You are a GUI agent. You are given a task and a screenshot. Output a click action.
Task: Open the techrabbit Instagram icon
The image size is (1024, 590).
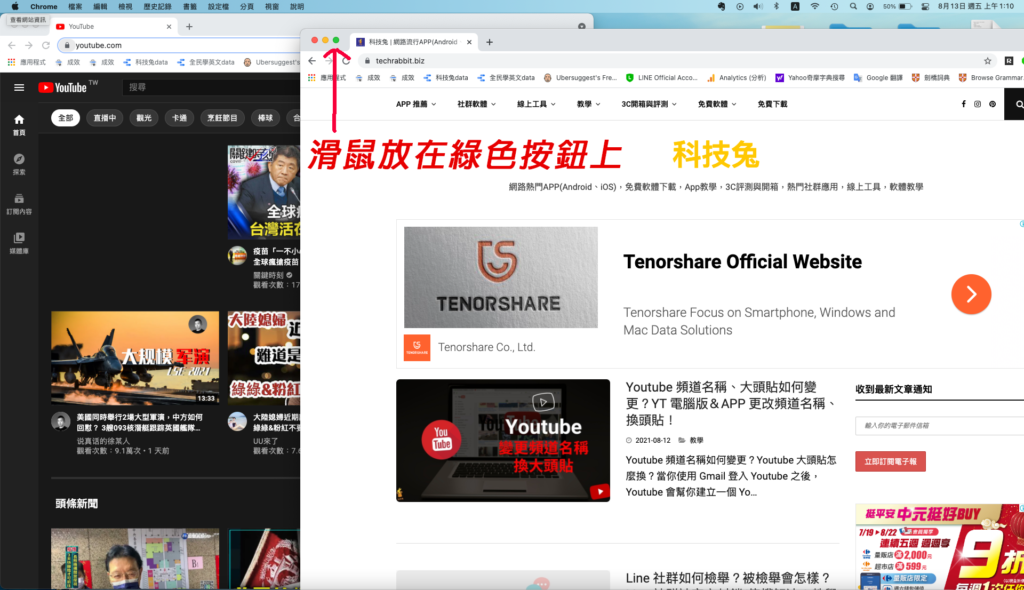tap(978, 104)
